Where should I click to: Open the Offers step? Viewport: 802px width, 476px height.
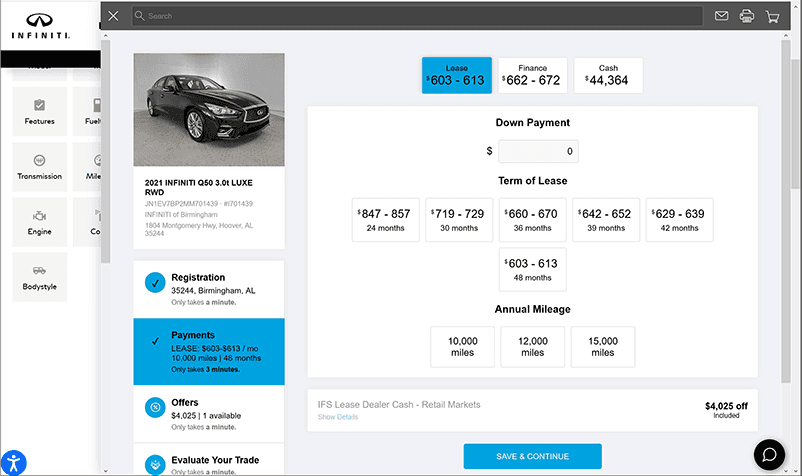tap(209, 414)
